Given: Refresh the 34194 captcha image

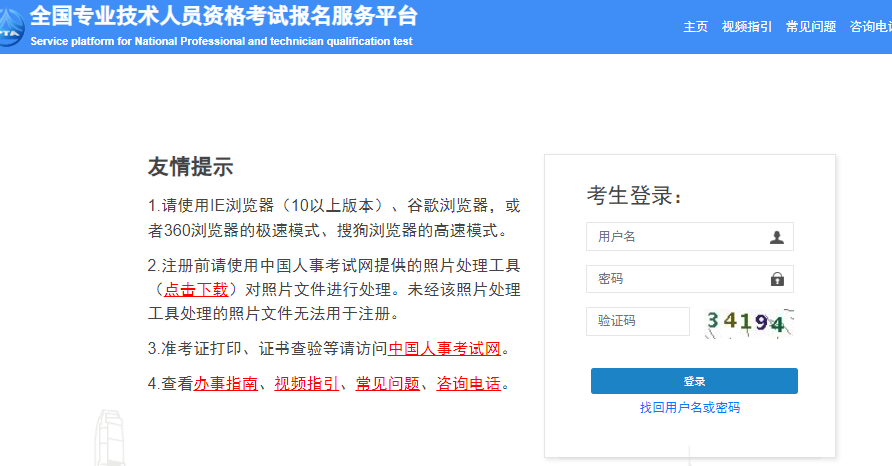Looking at the screenshot, I should (748, 322).
